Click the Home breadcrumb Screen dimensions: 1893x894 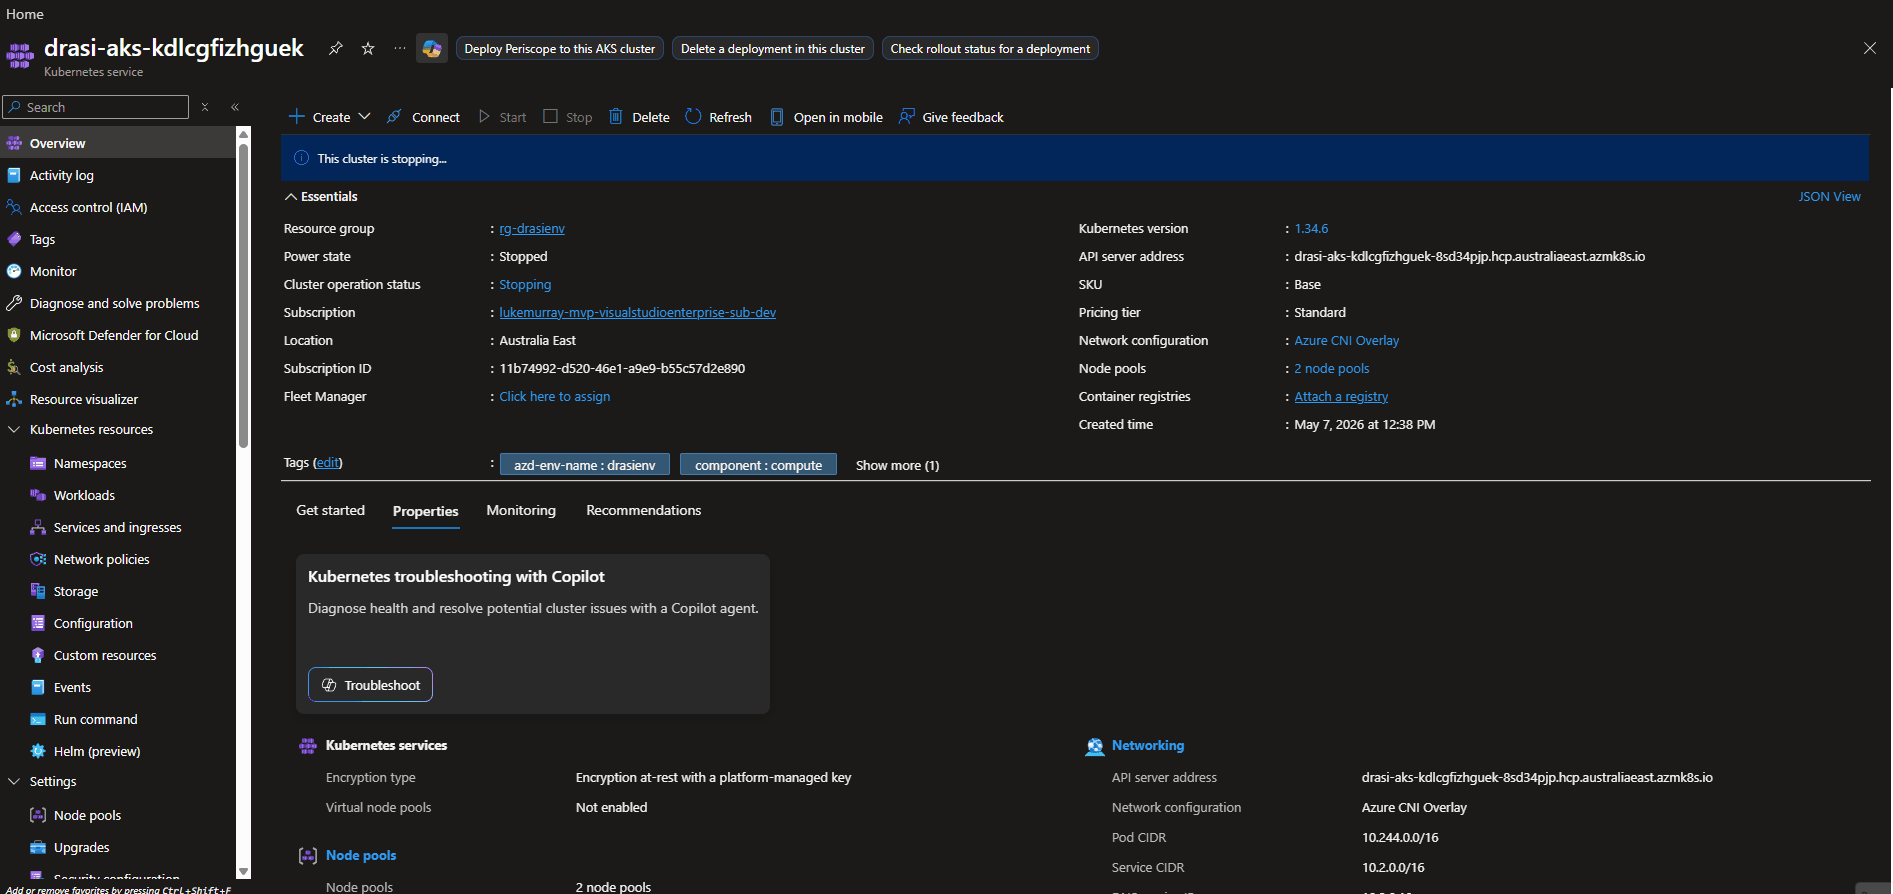(25, 14)
